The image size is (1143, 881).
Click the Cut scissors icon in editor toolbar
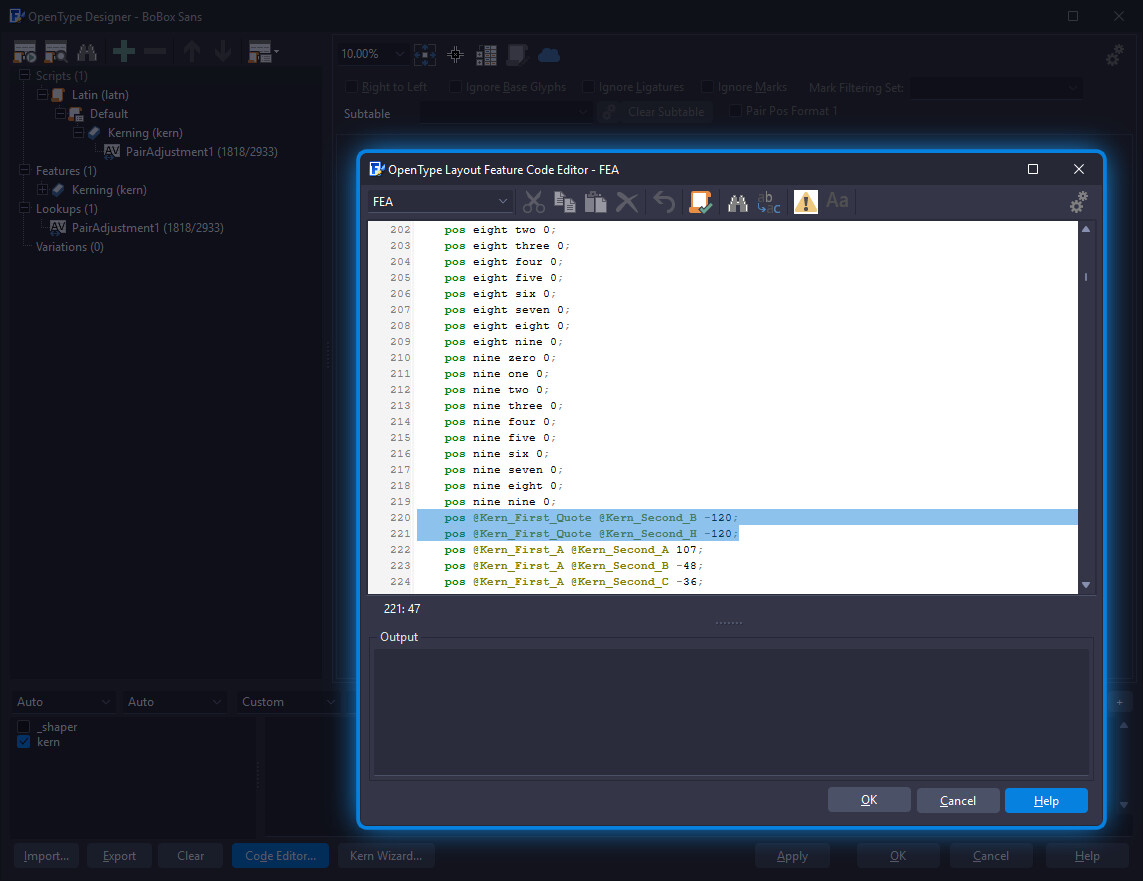coord(534,202)
